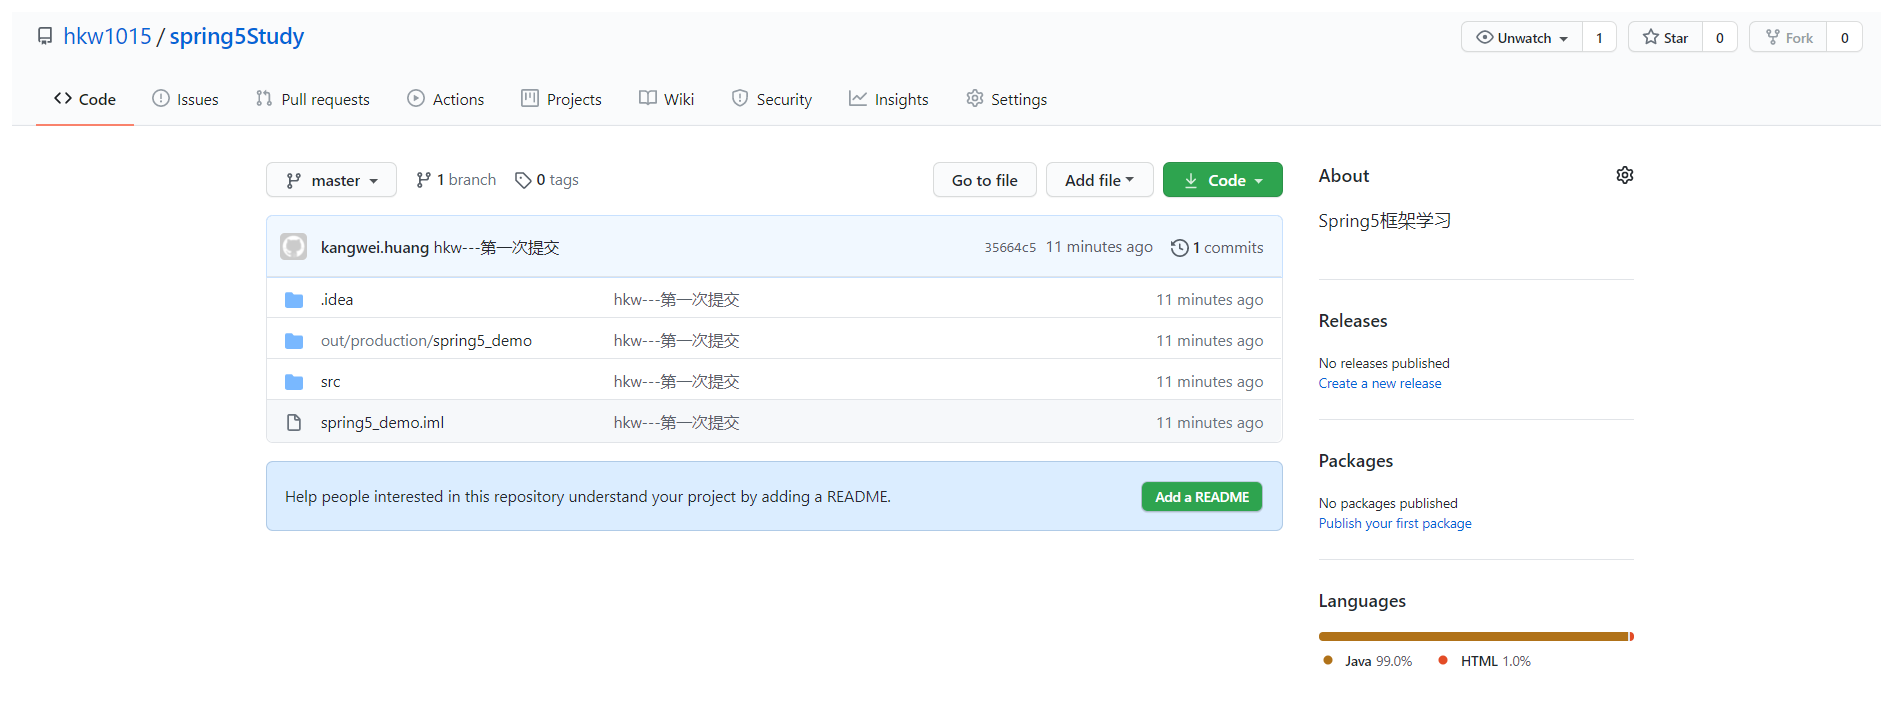This screenshot has width=1893, height=702.
Task: View the 1 branch link
Action: [x=456, y=180]
